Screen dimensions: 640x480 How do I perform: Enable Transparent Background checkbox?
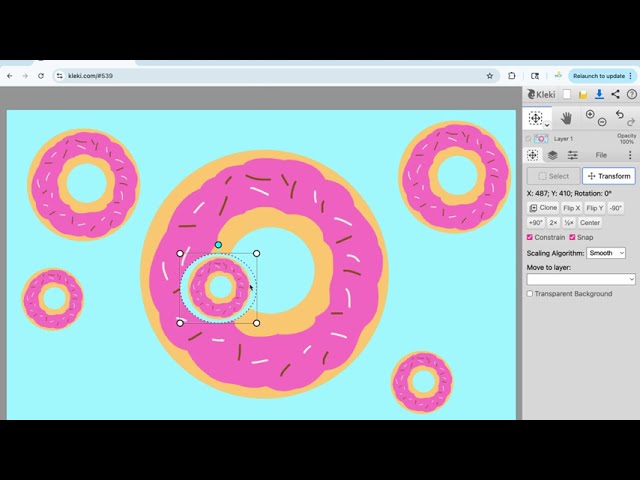530,293
